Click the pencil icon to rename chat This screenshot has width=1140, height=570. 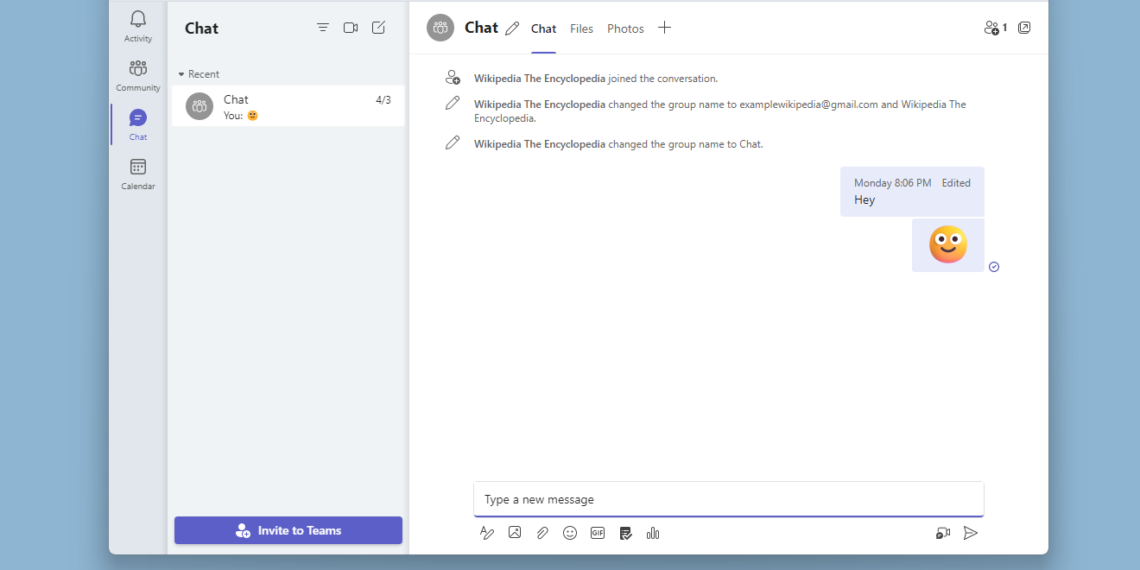point(512,28)
